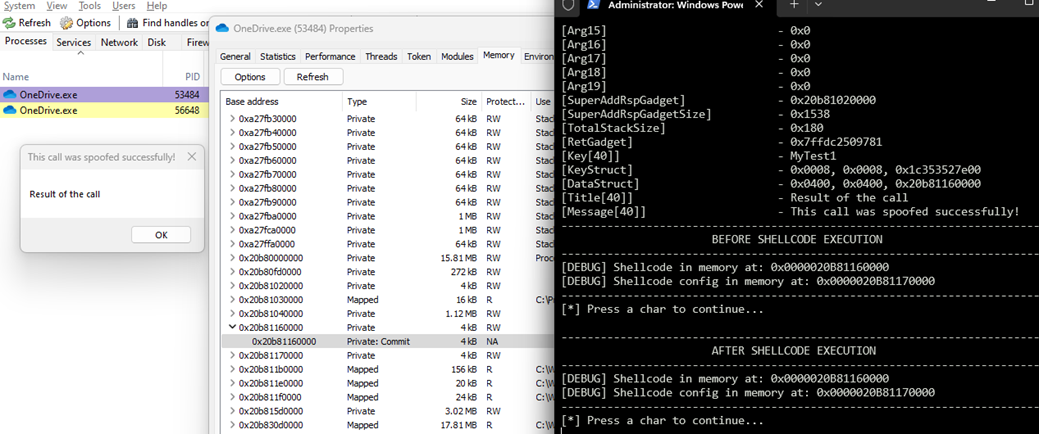Expand memory region 0xa27fba0000
This screenshot has width=1039, height=434.
tap(232, 216)
